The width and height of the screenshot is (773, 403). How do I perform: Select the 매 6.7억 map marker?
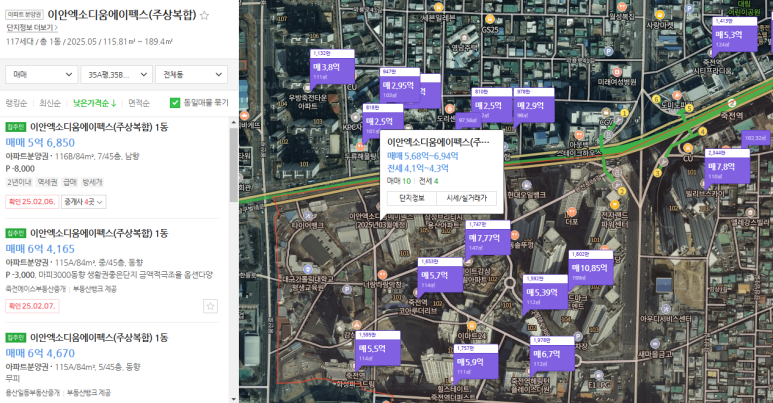click(552, 354)
